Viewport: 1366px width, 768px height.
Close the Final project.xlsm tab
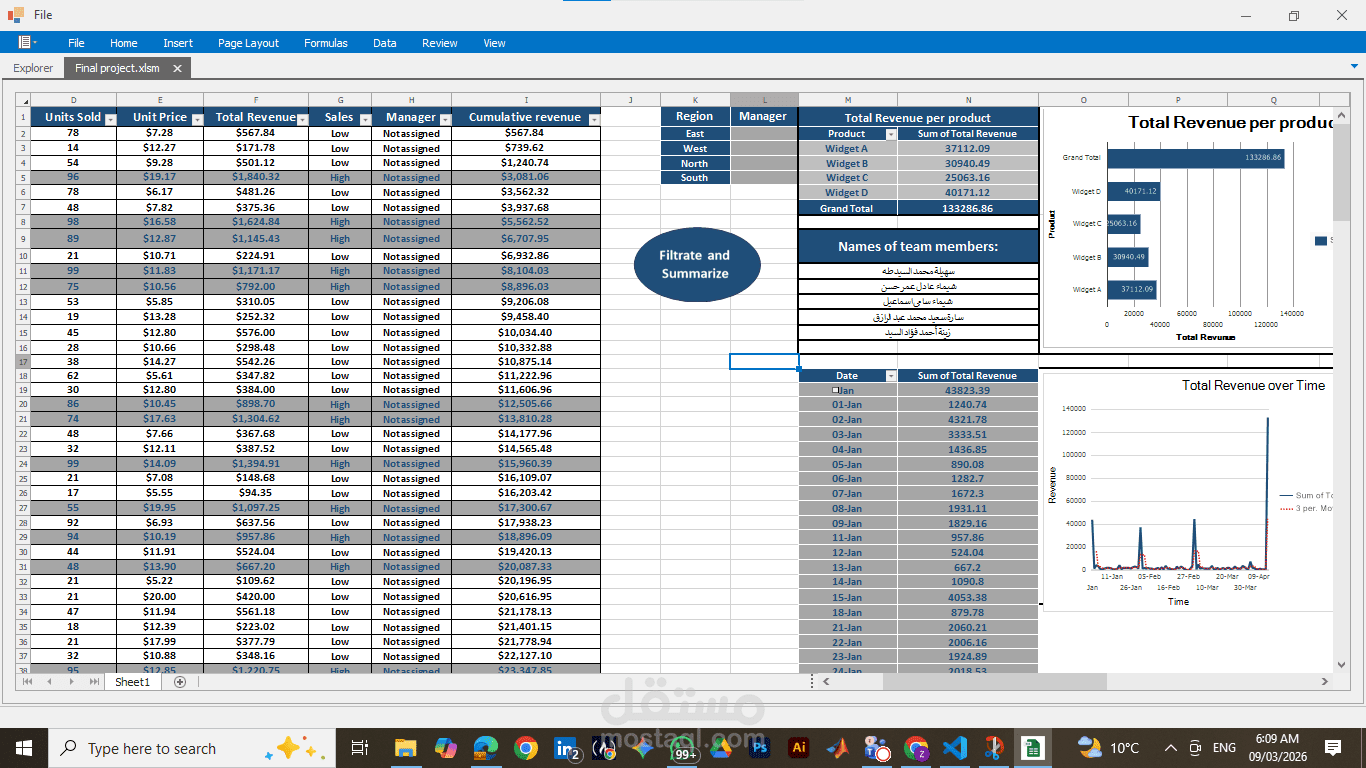pos(179,68)
